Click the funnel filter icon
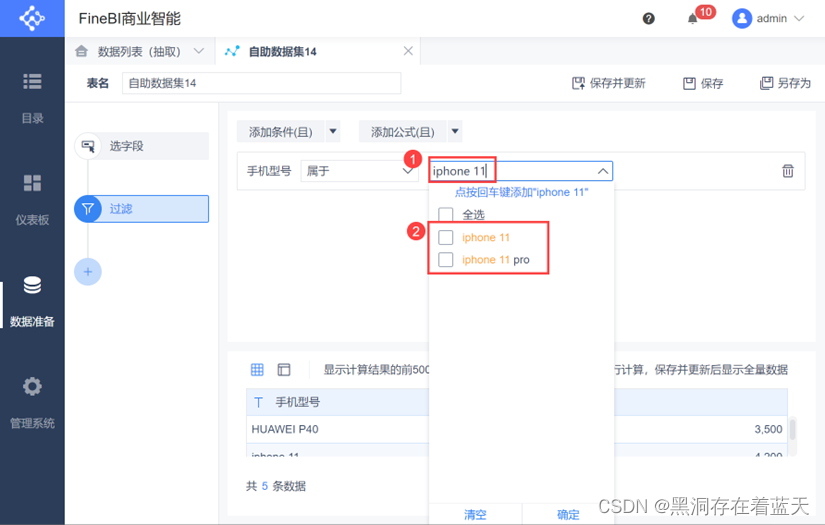 (88, 209)
